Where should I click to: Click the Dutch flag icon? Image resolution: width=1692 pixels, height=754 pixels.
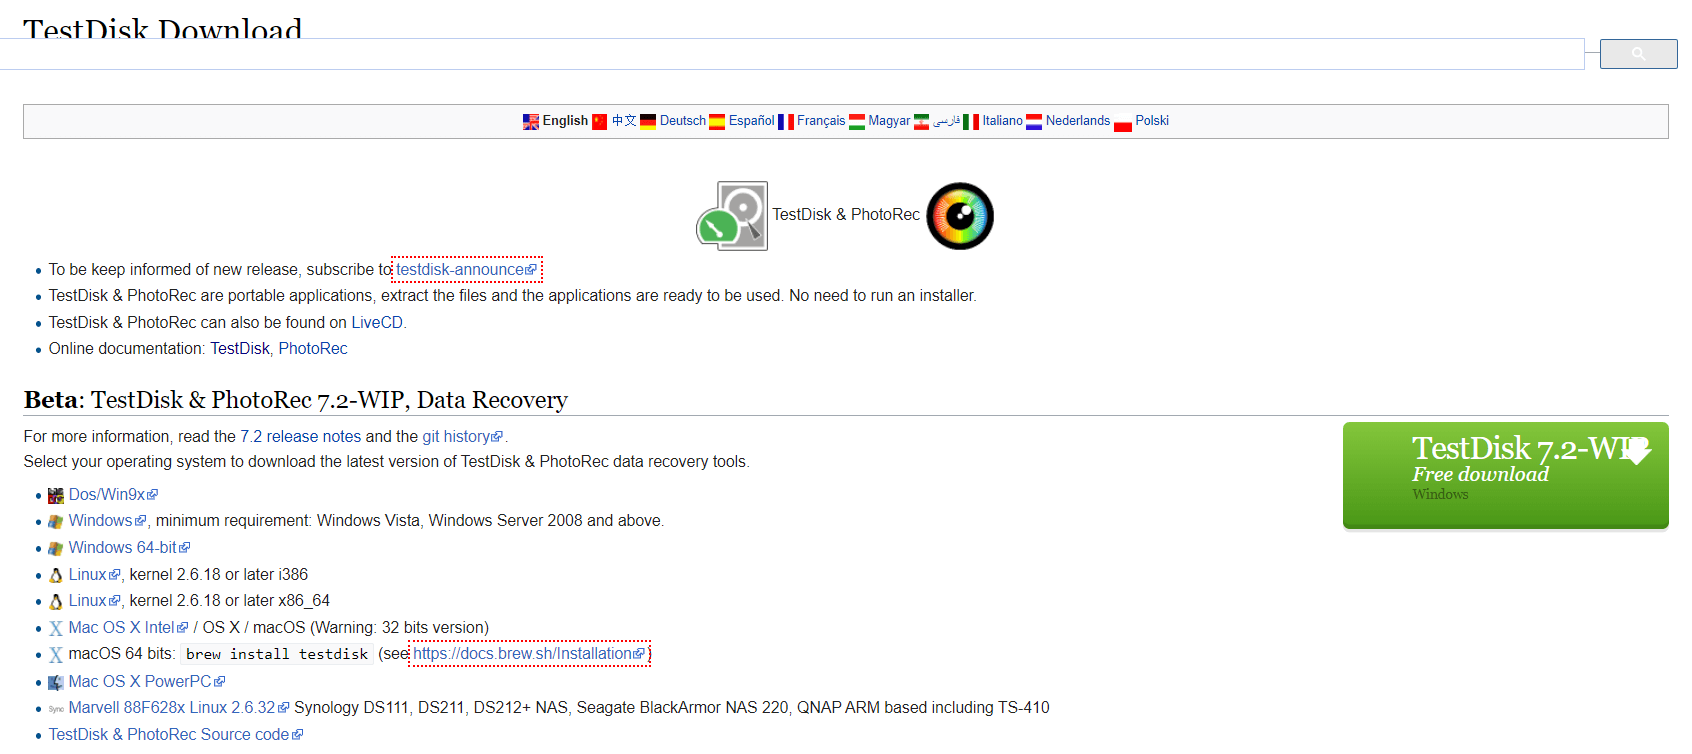coord(1034,122)
